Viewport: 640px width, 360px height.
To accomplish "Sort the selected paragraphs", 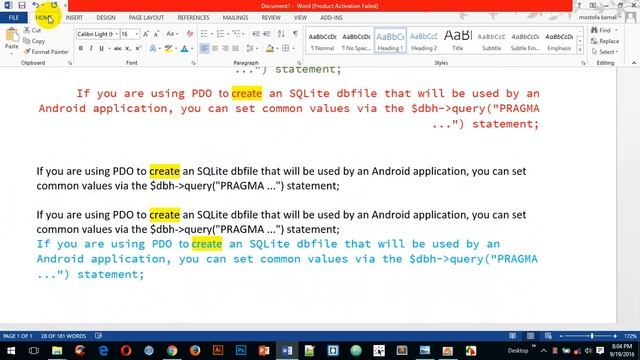I will pyautogui.click(x=281, y=34).
